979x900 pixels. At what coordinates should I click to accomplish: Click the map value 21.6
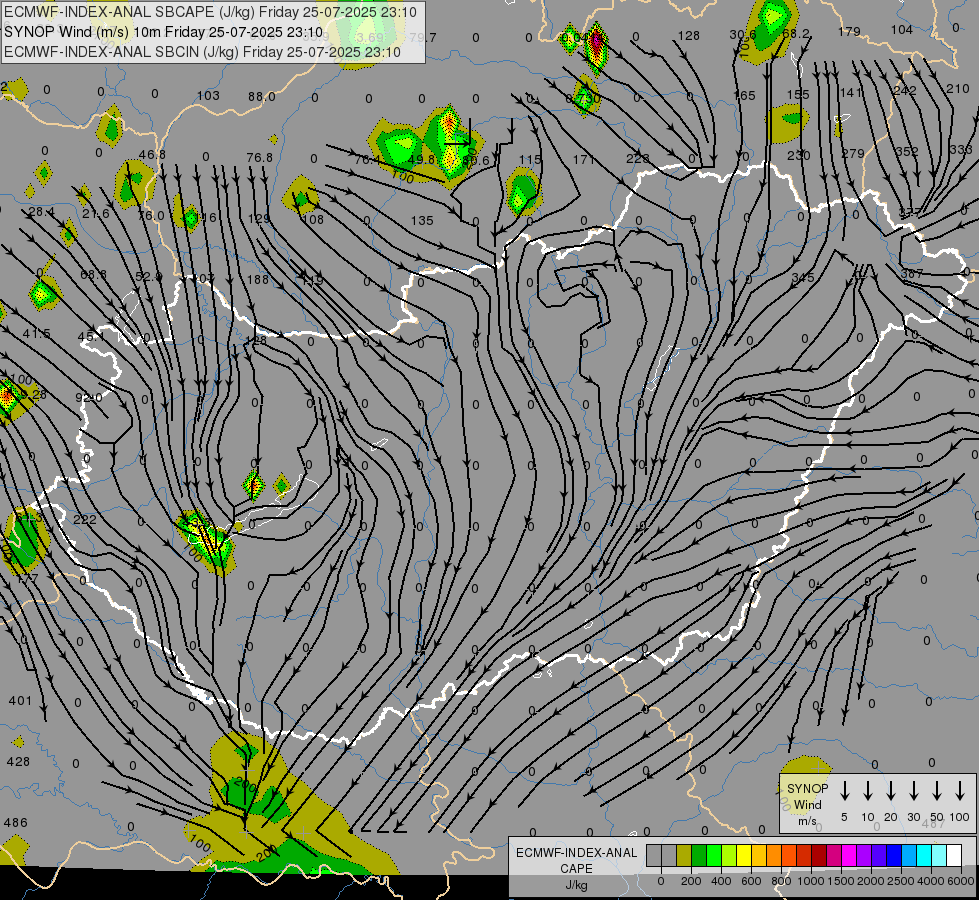(96, 214)
